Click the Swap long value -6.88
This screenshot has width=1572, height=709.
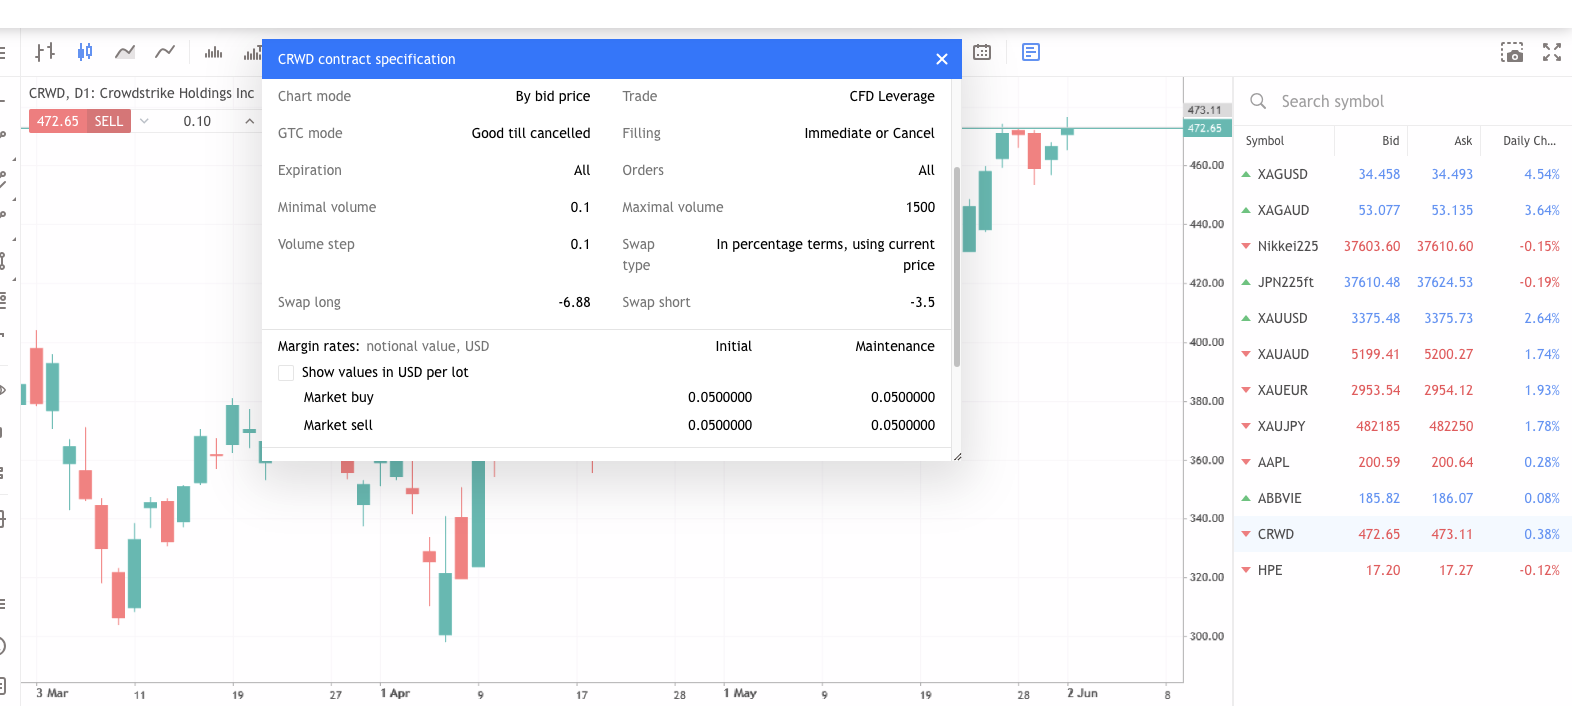[x=574, y=302]
